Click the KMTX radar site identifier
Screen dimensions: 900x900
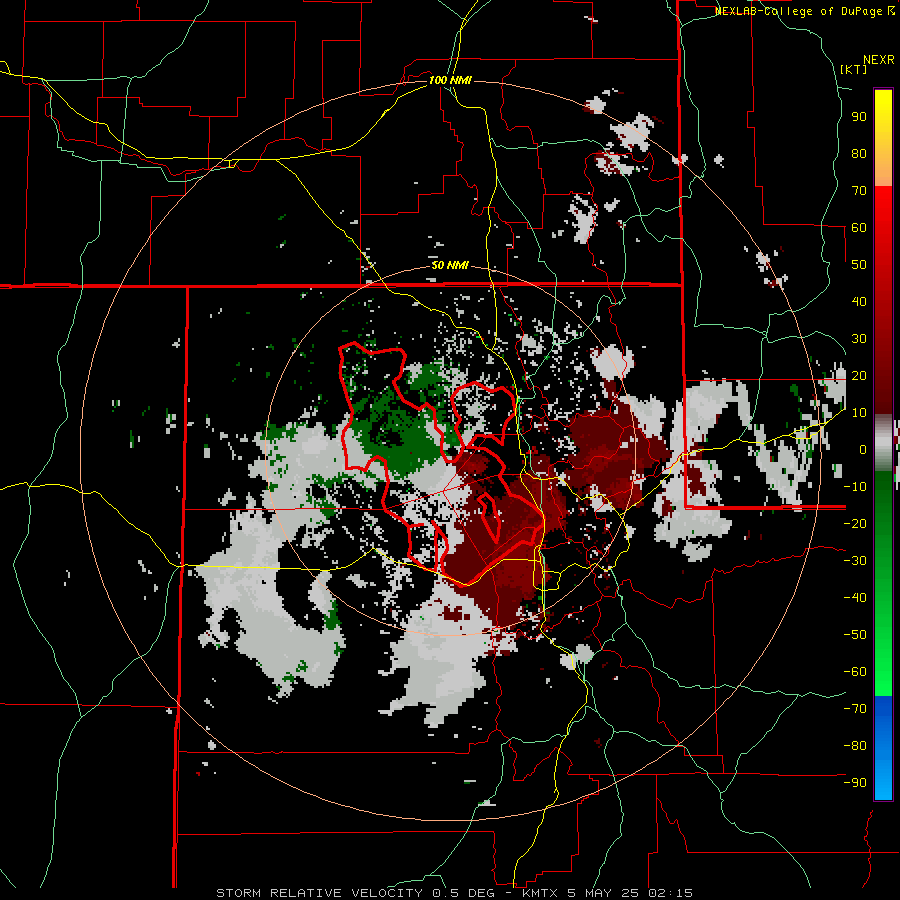point(542,893)
